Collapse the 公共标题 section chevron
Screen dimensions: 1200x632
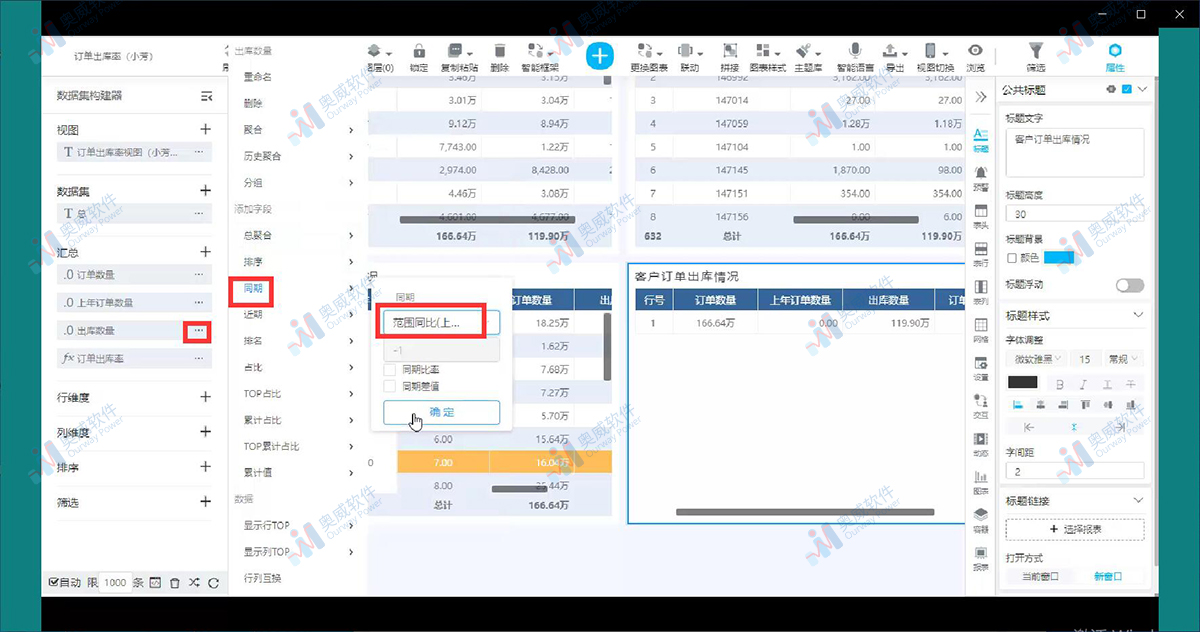pos(1142,89)
